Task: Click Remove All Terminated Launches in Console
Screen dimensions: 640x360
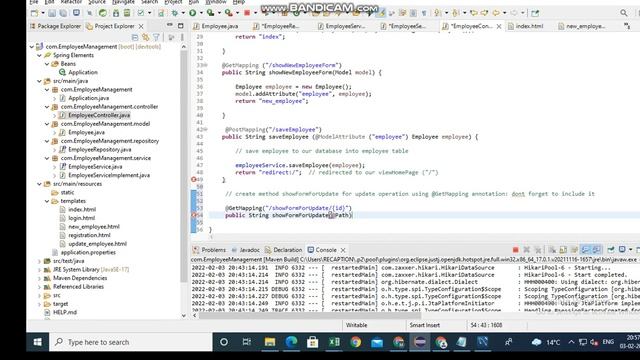Action: pos(538,250)
